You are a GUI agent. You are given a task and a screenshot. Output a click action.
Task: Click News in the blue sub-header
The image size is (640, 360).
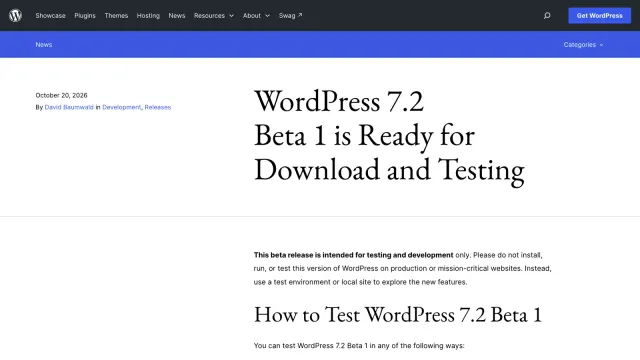click(44, 44)
